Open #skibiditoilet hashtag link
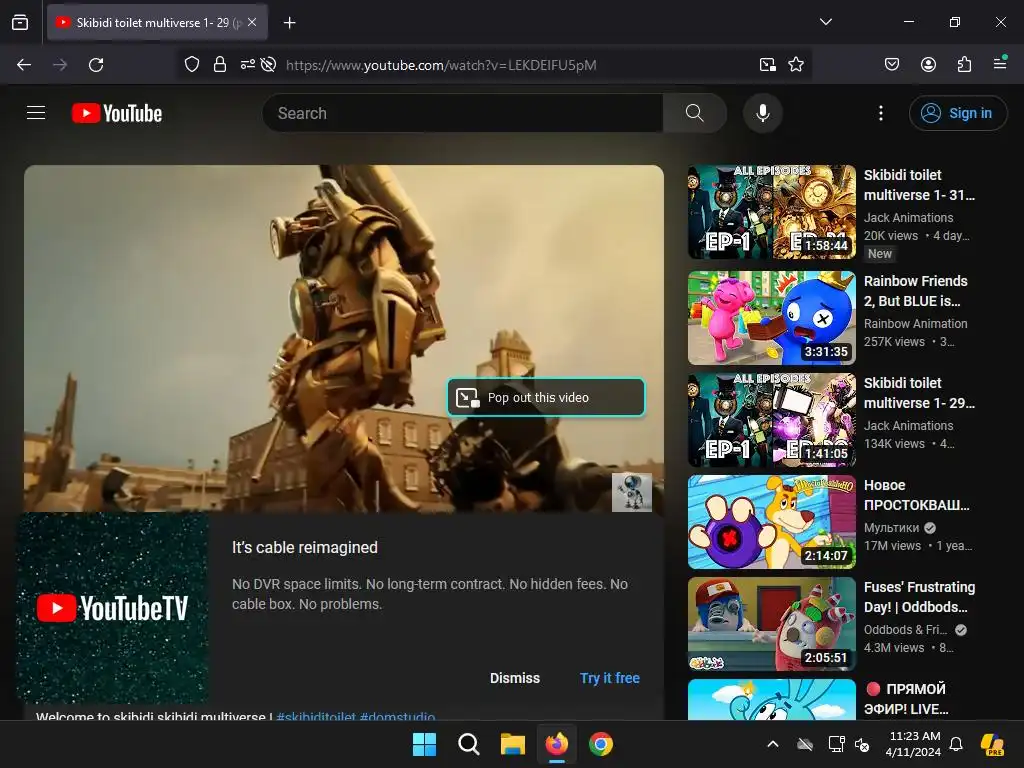This screenshot has width=1024, height=768. click(x=316, y=716)
